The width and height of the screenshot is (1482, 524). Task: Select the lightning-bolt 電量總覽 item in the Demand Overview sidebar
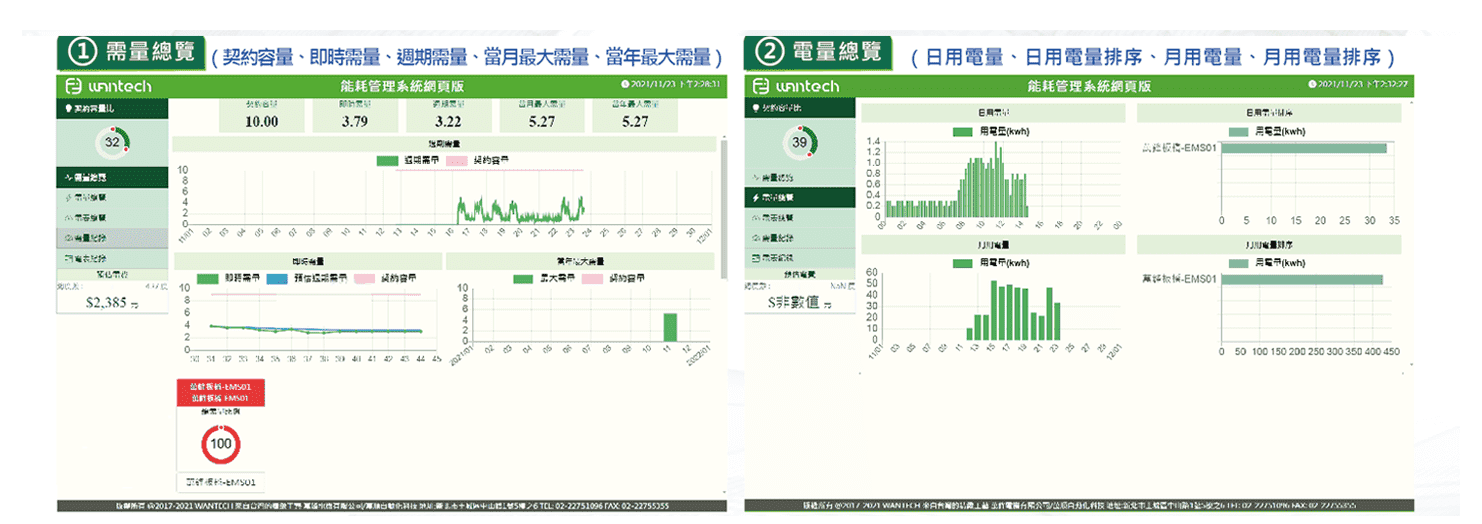point(111,197)
